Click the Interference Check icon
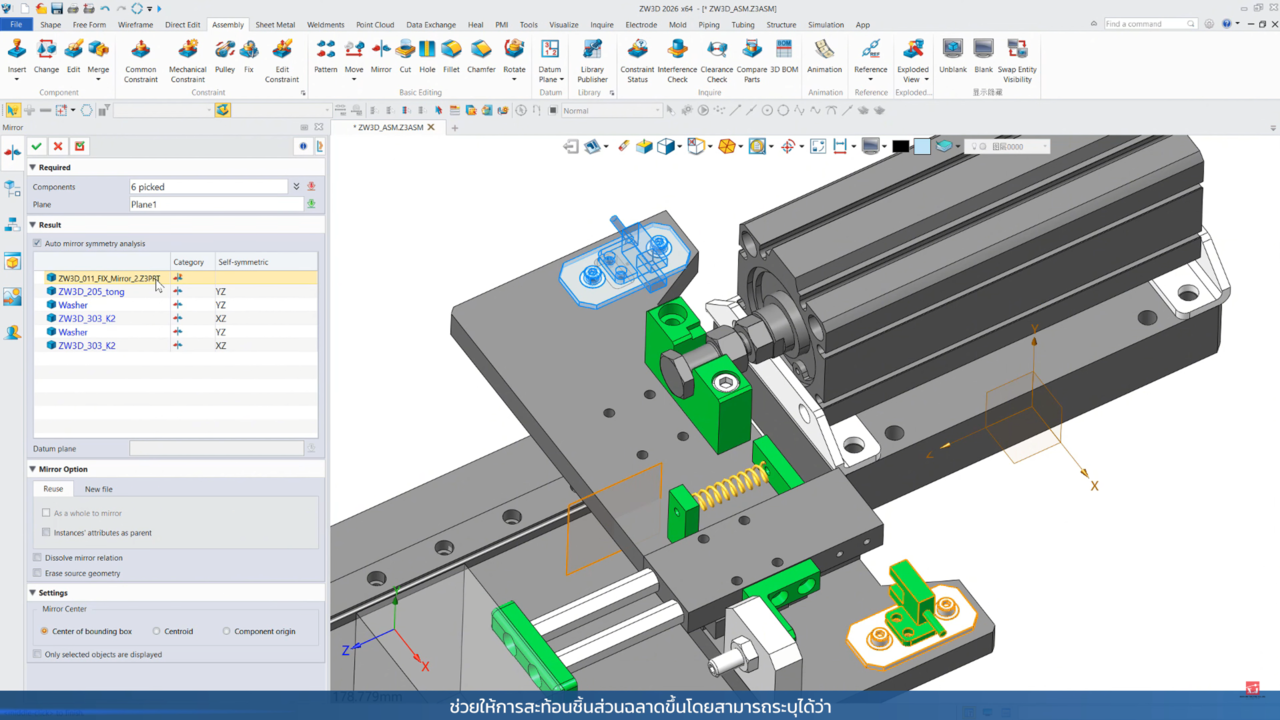 (x=677, y=50)
